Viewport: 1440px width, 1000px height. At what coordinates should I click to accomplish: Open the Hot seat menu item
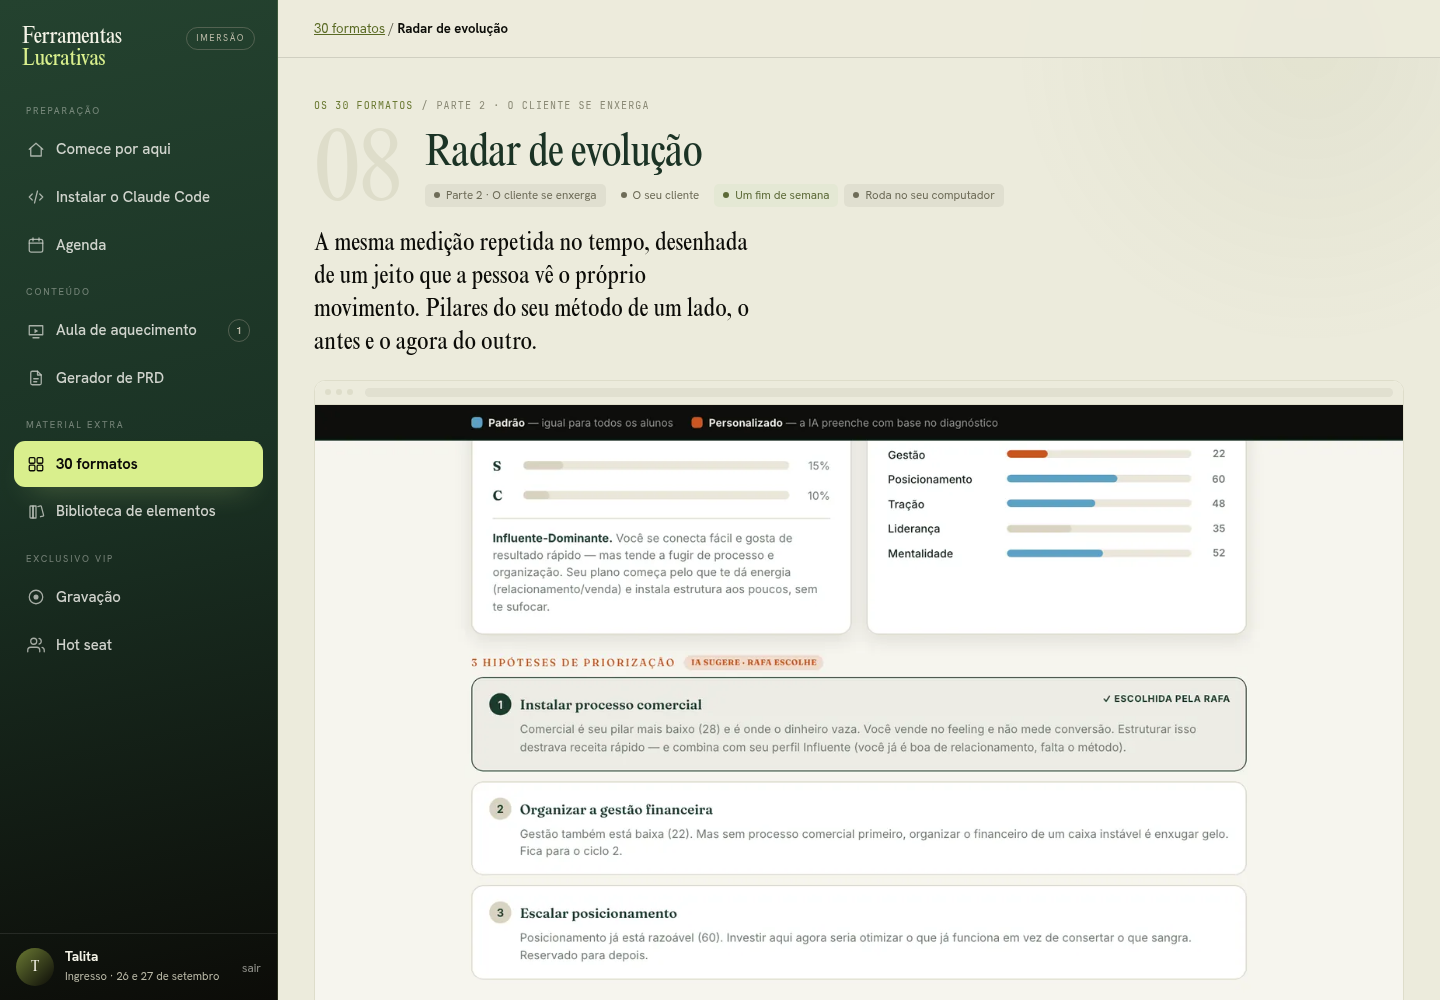click(138, 645)
